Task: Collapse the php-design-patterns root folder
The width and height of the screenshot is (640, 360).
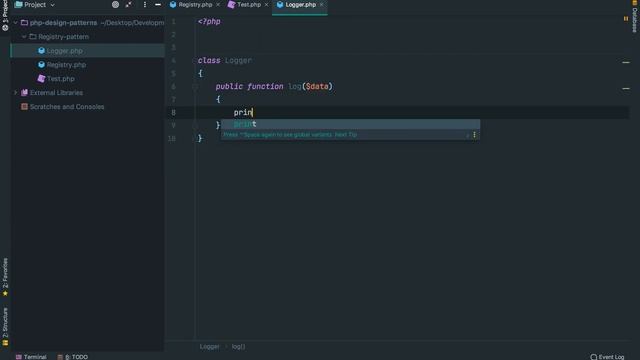Action: pyautogui.click(x=16, y=23)
